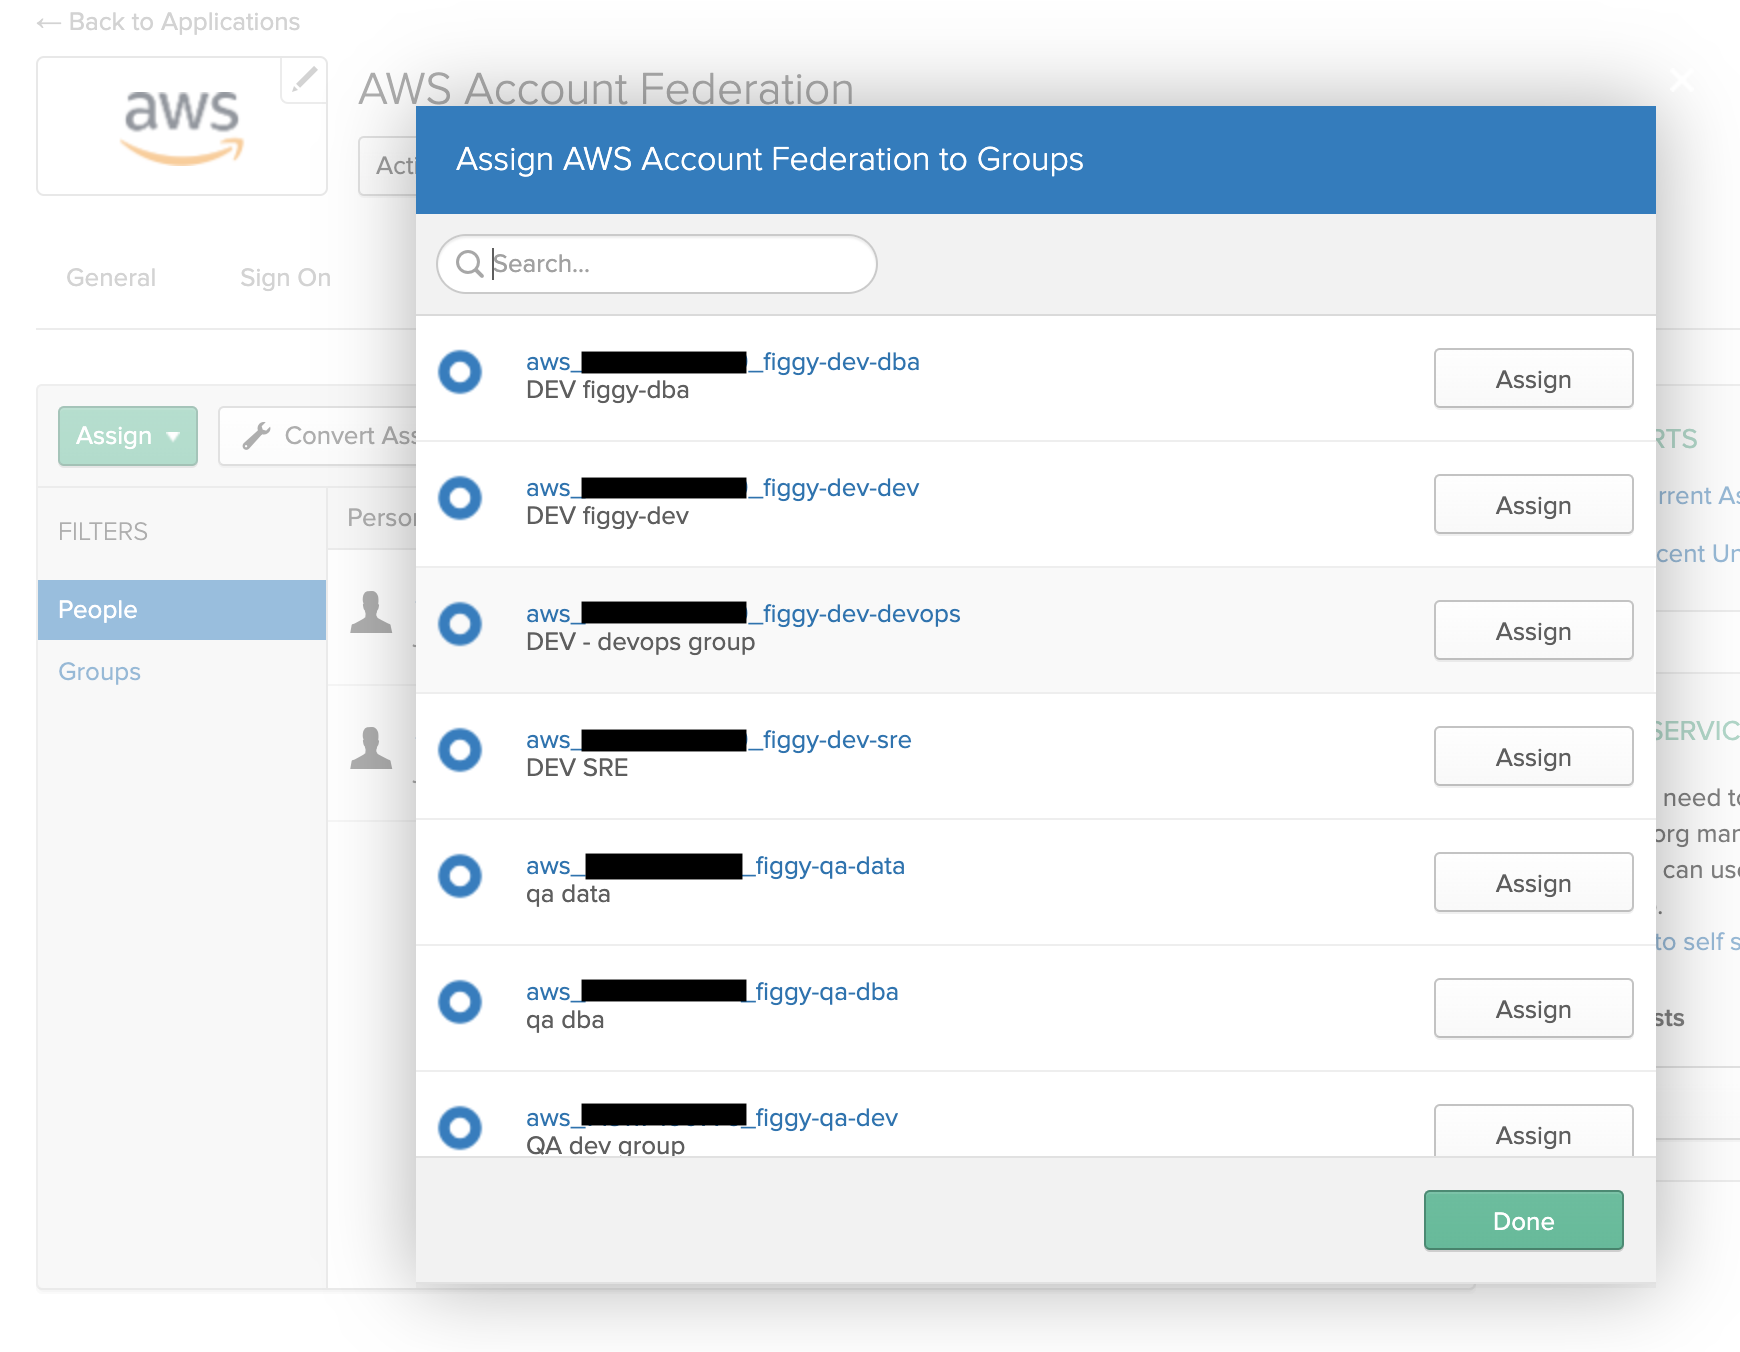Assign the figgy-dev-devops group
This screenshot has width=1740, height=1352.
pyautogui.click(x=1533, y=630)
